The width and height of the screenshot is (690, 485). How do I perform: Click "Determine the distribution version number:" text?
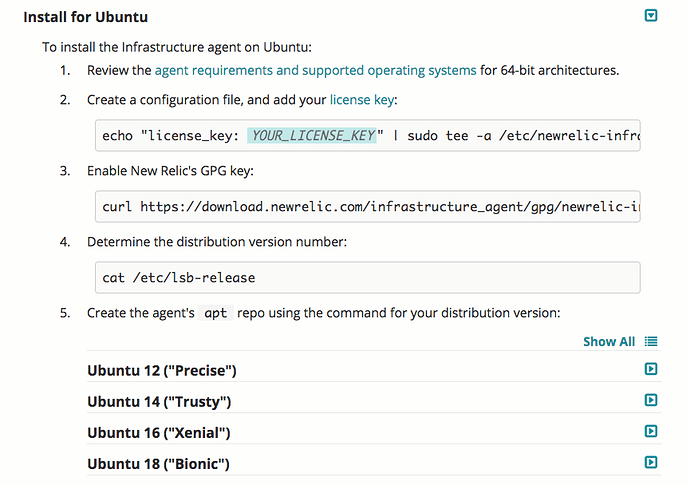click(217, 242)
